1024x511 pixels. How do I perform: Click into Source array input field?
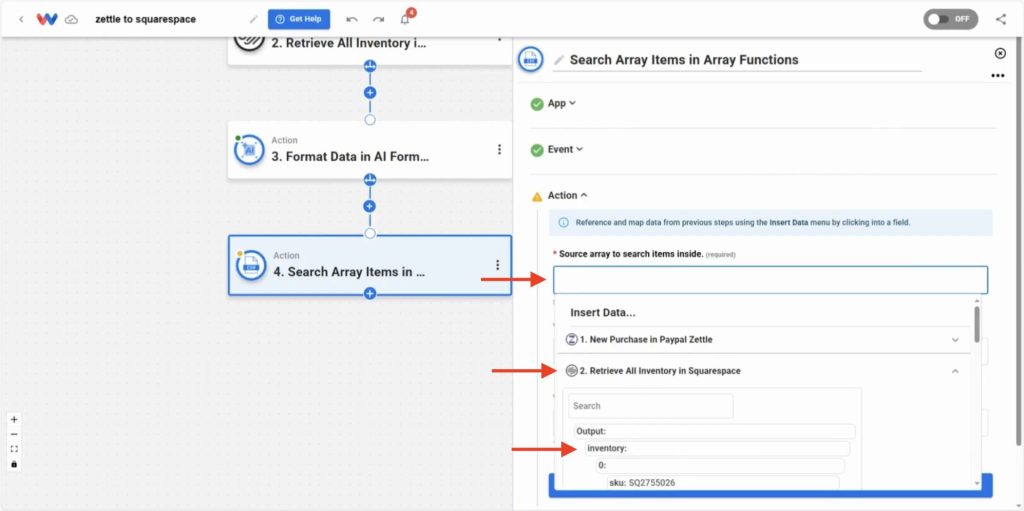[x=770, y=280]
